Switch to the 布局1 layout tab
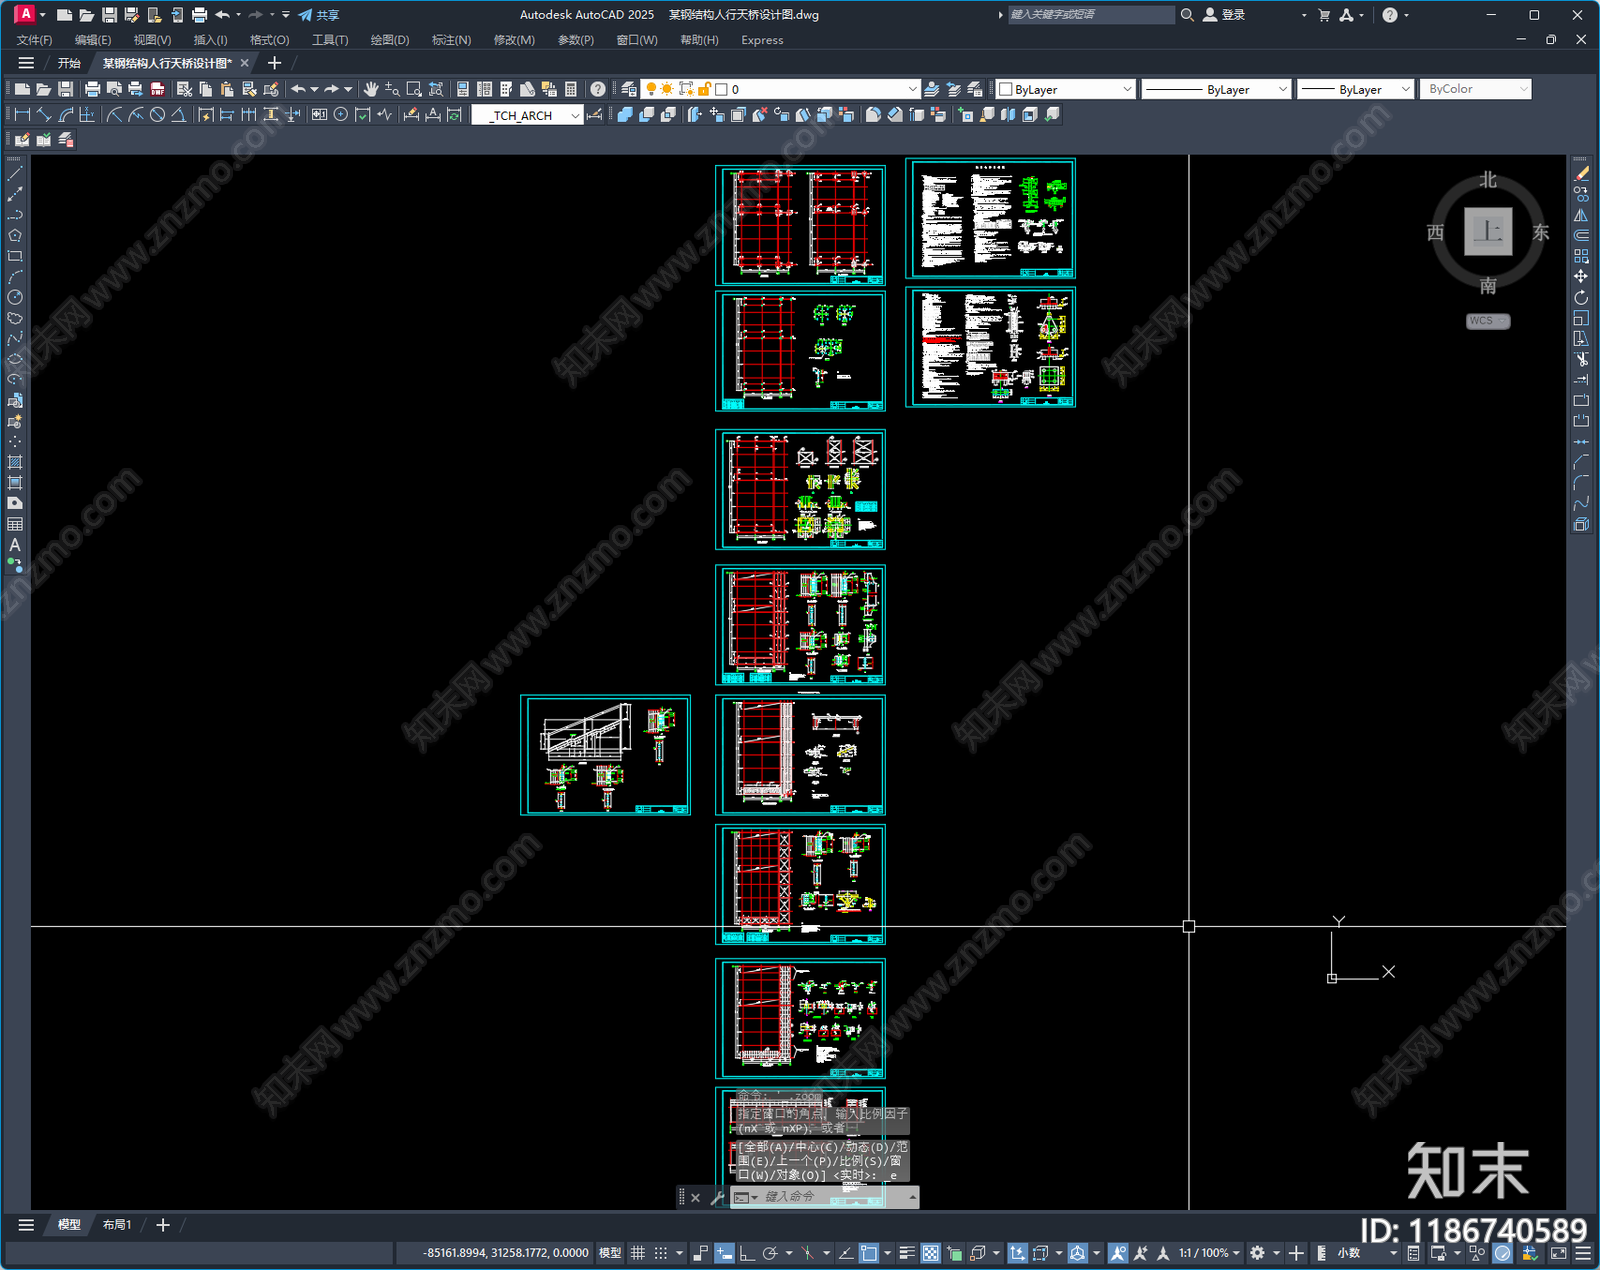The width and height of the screenshot is (1600, 1270). pos(117,1225)
